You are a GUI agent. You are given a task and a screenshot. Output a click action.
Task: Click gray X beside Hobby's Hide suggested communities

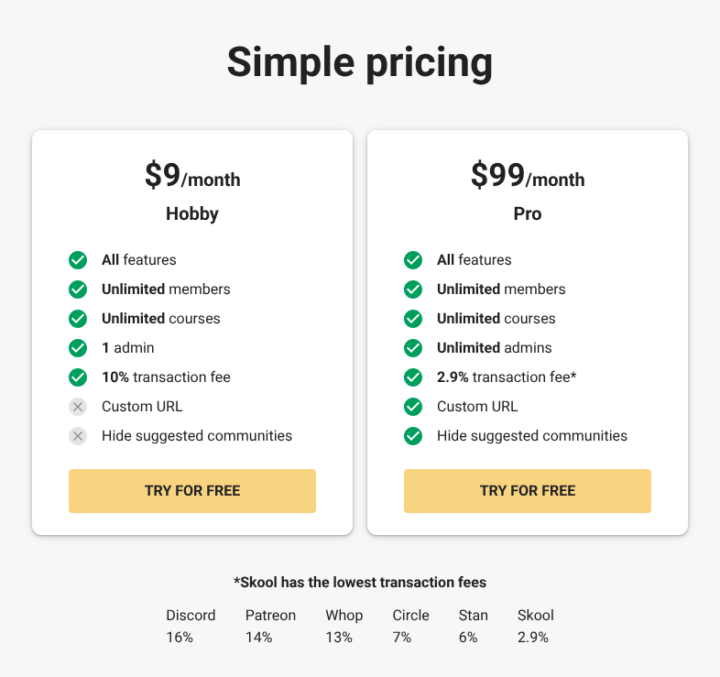(78, 436)
